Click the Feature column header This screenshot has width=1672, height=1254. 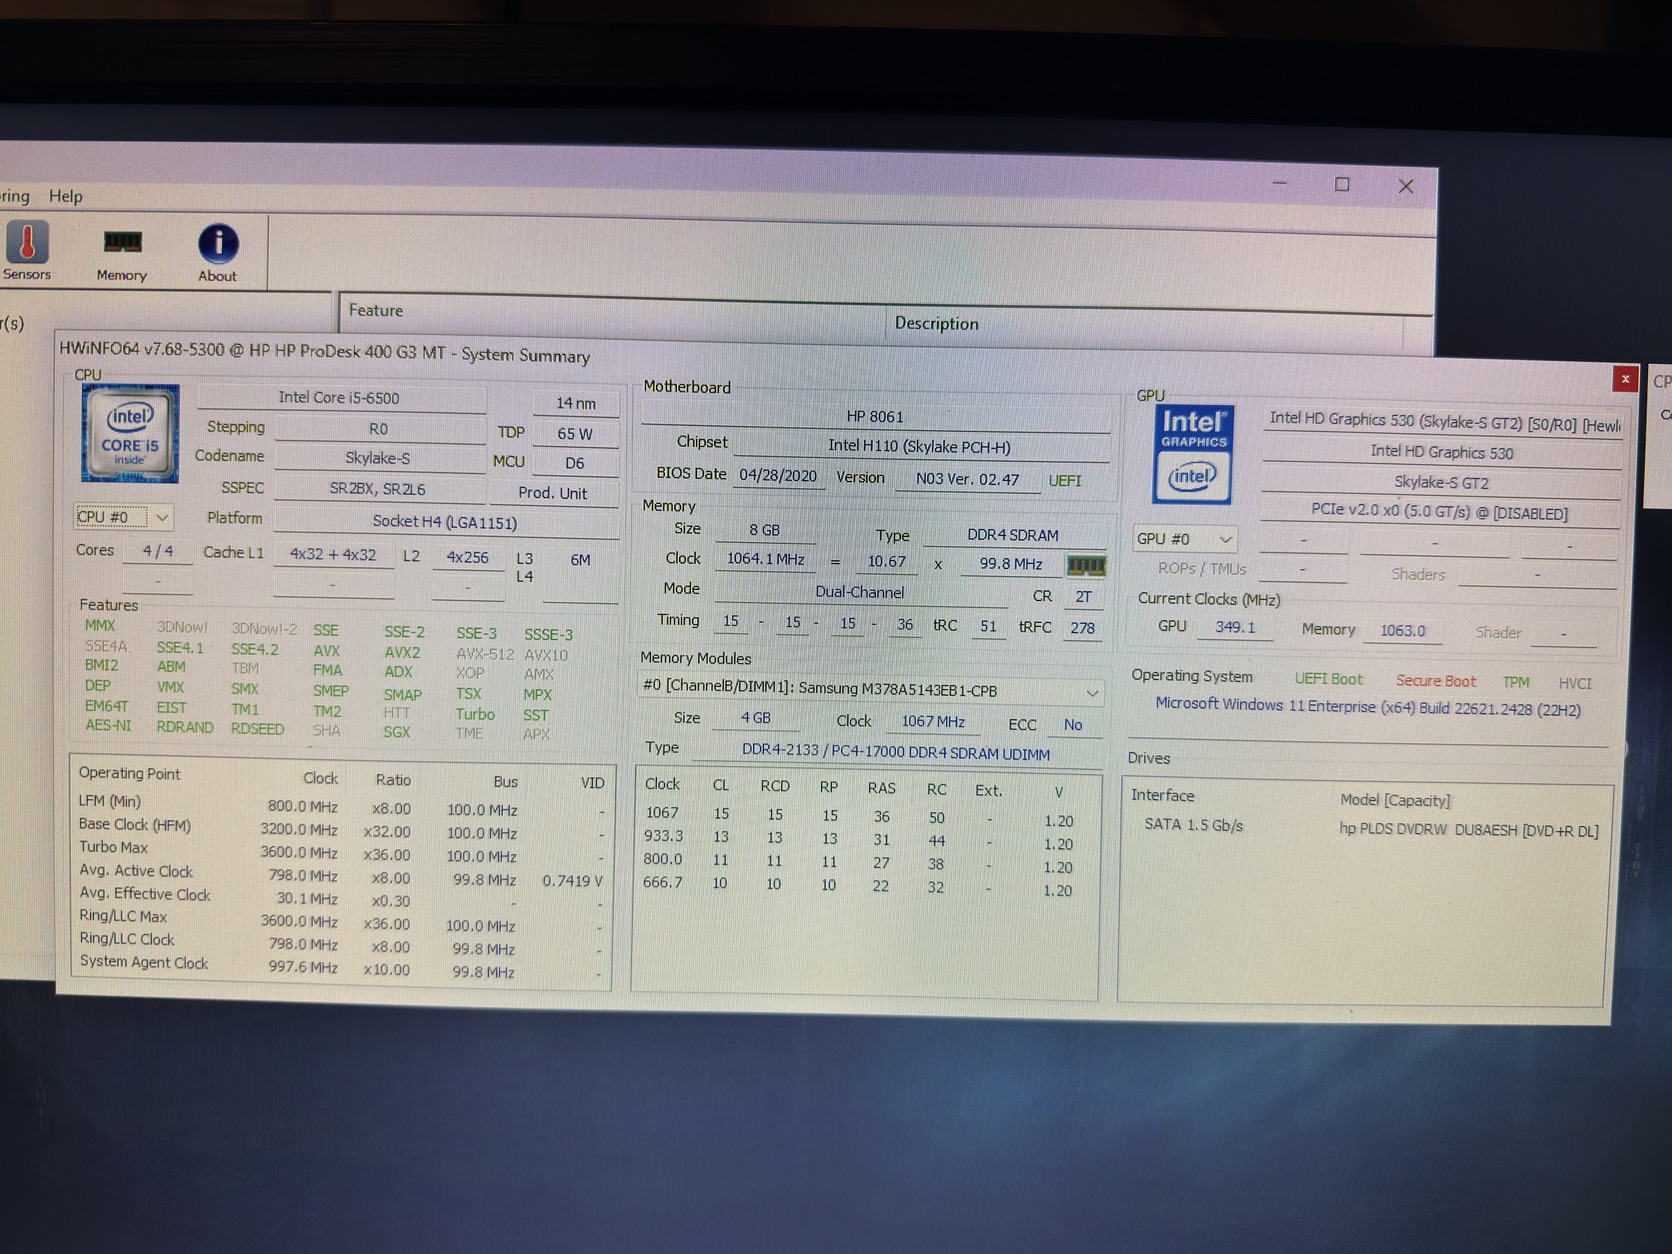tap(376, 311)
